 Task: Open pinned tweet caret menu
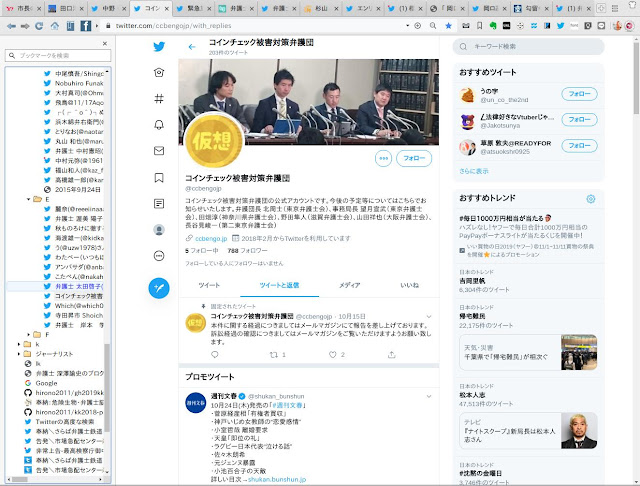[429, 317]
